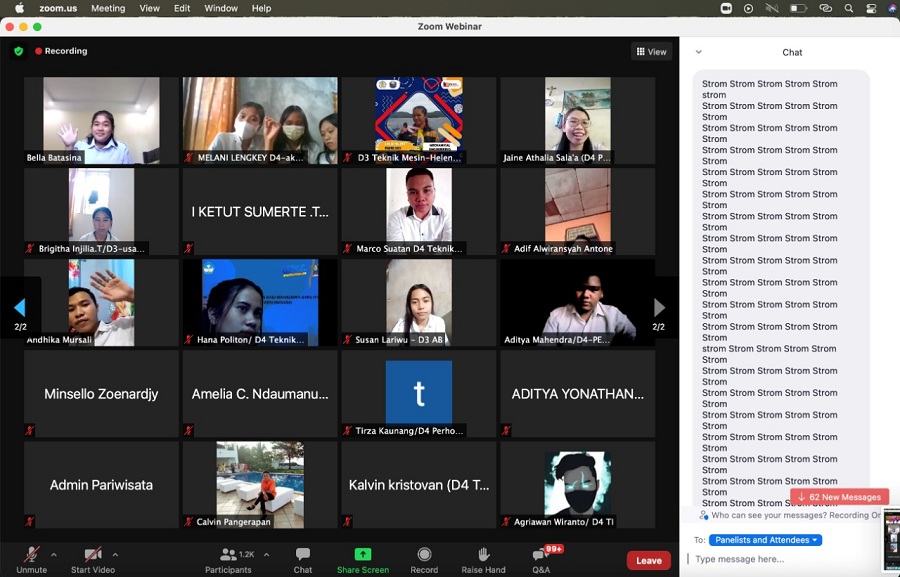Click the red Leave button

(648, 560)
